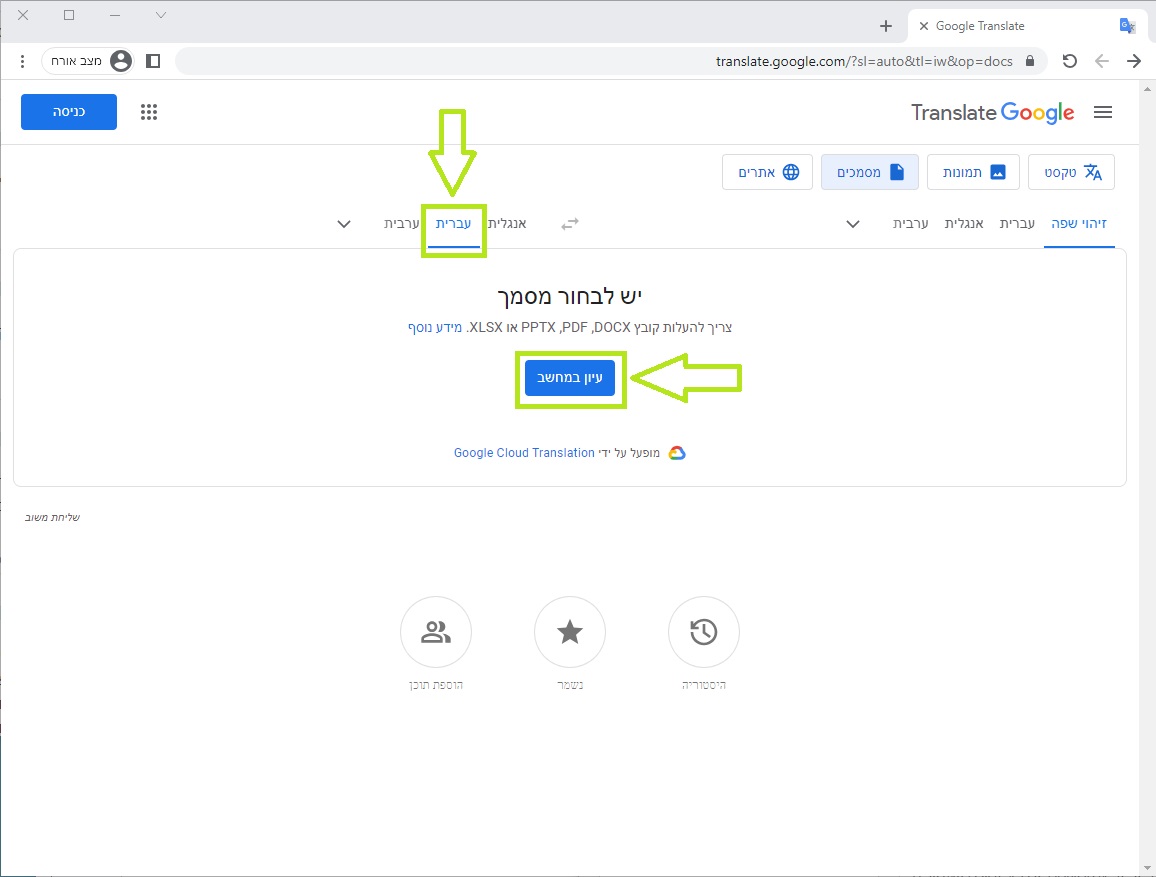Open the Google apps grid
Viewport: 1156px width, 877px height.
(x=149, y=112)
